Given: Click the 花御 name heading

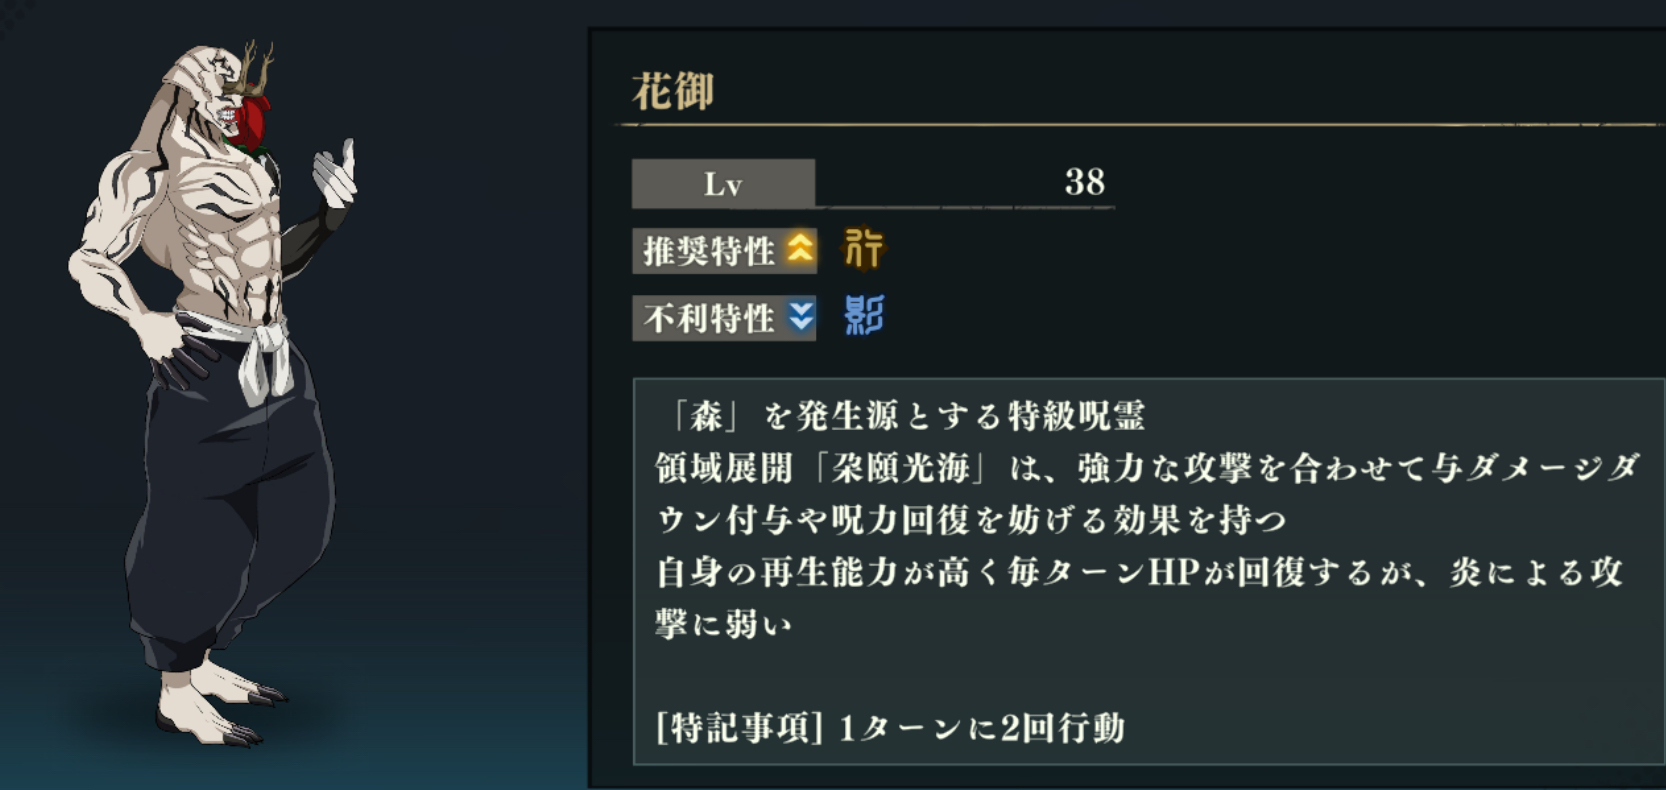Looking at the screenshot, I should coord(673,92).
